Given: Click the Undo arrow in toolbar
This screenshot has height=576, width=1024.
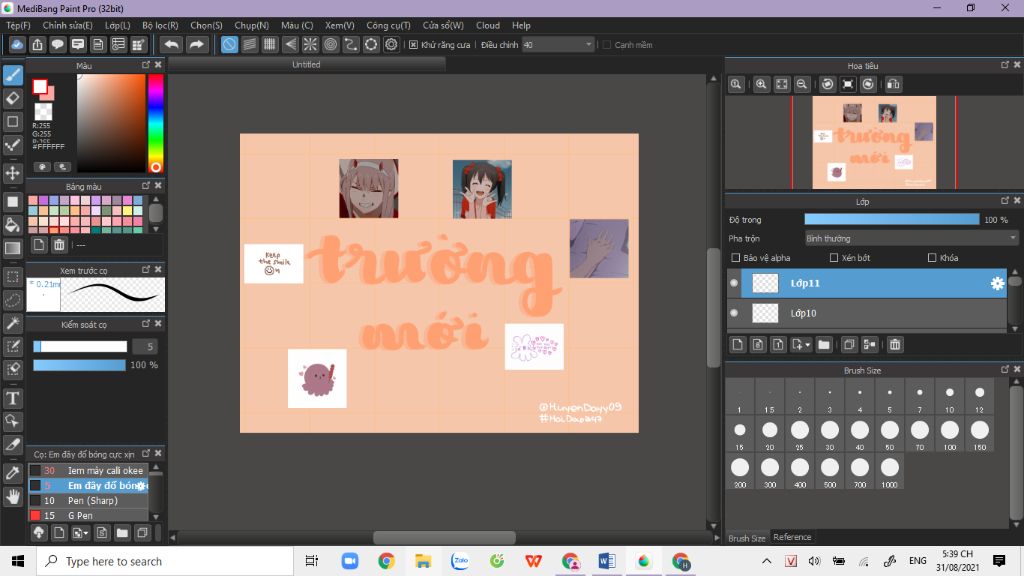Looking at the screenshot, I should click(x=171, y=44).
